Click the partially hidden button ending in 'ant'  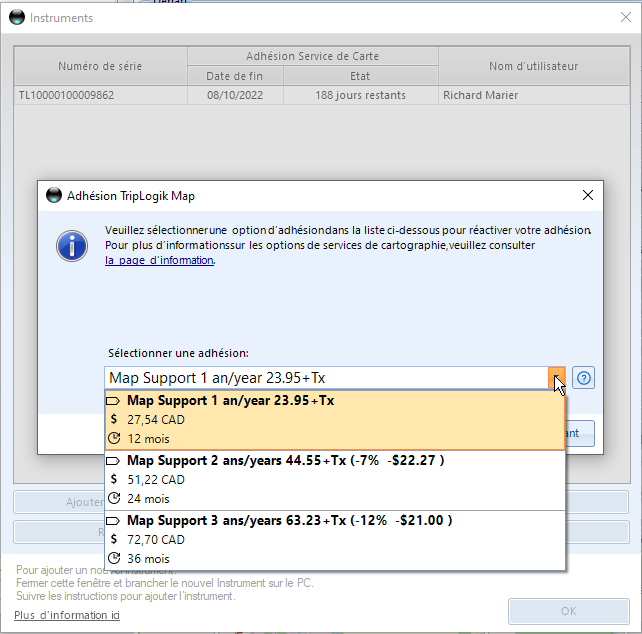click(580, 433)
